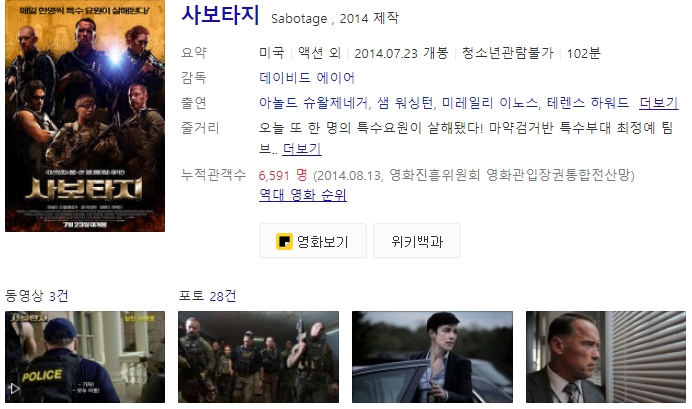Image resolution: width=692 pixels, height=409 pixels.
Task: Open actor 샘 워싱턴 link
Action: point(405,103)
